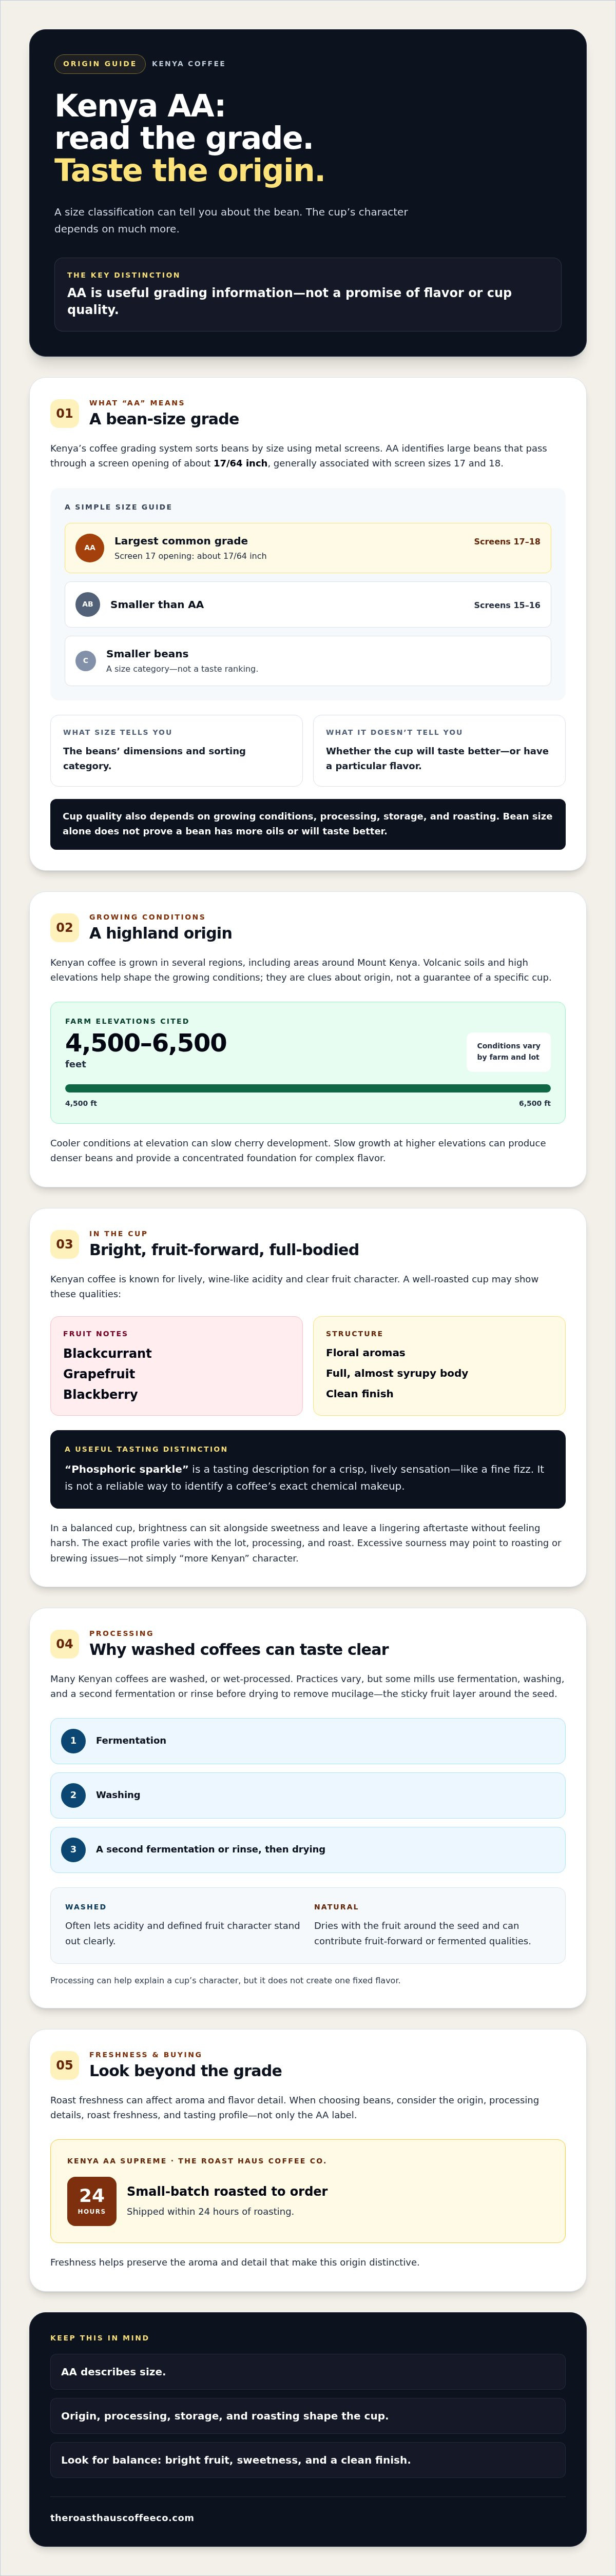The width and height of the screenshot is (616, 2576).
Task: Select step 2 Washing circle
Action: pos(73,1795)
